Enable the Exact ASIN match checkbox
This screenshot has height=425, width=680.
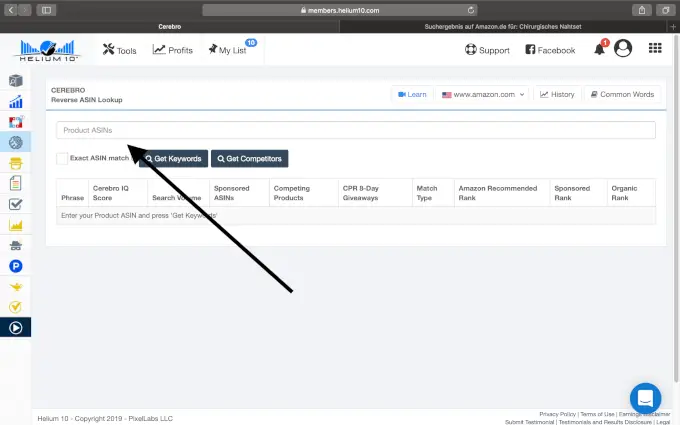[x=63, y=158]
